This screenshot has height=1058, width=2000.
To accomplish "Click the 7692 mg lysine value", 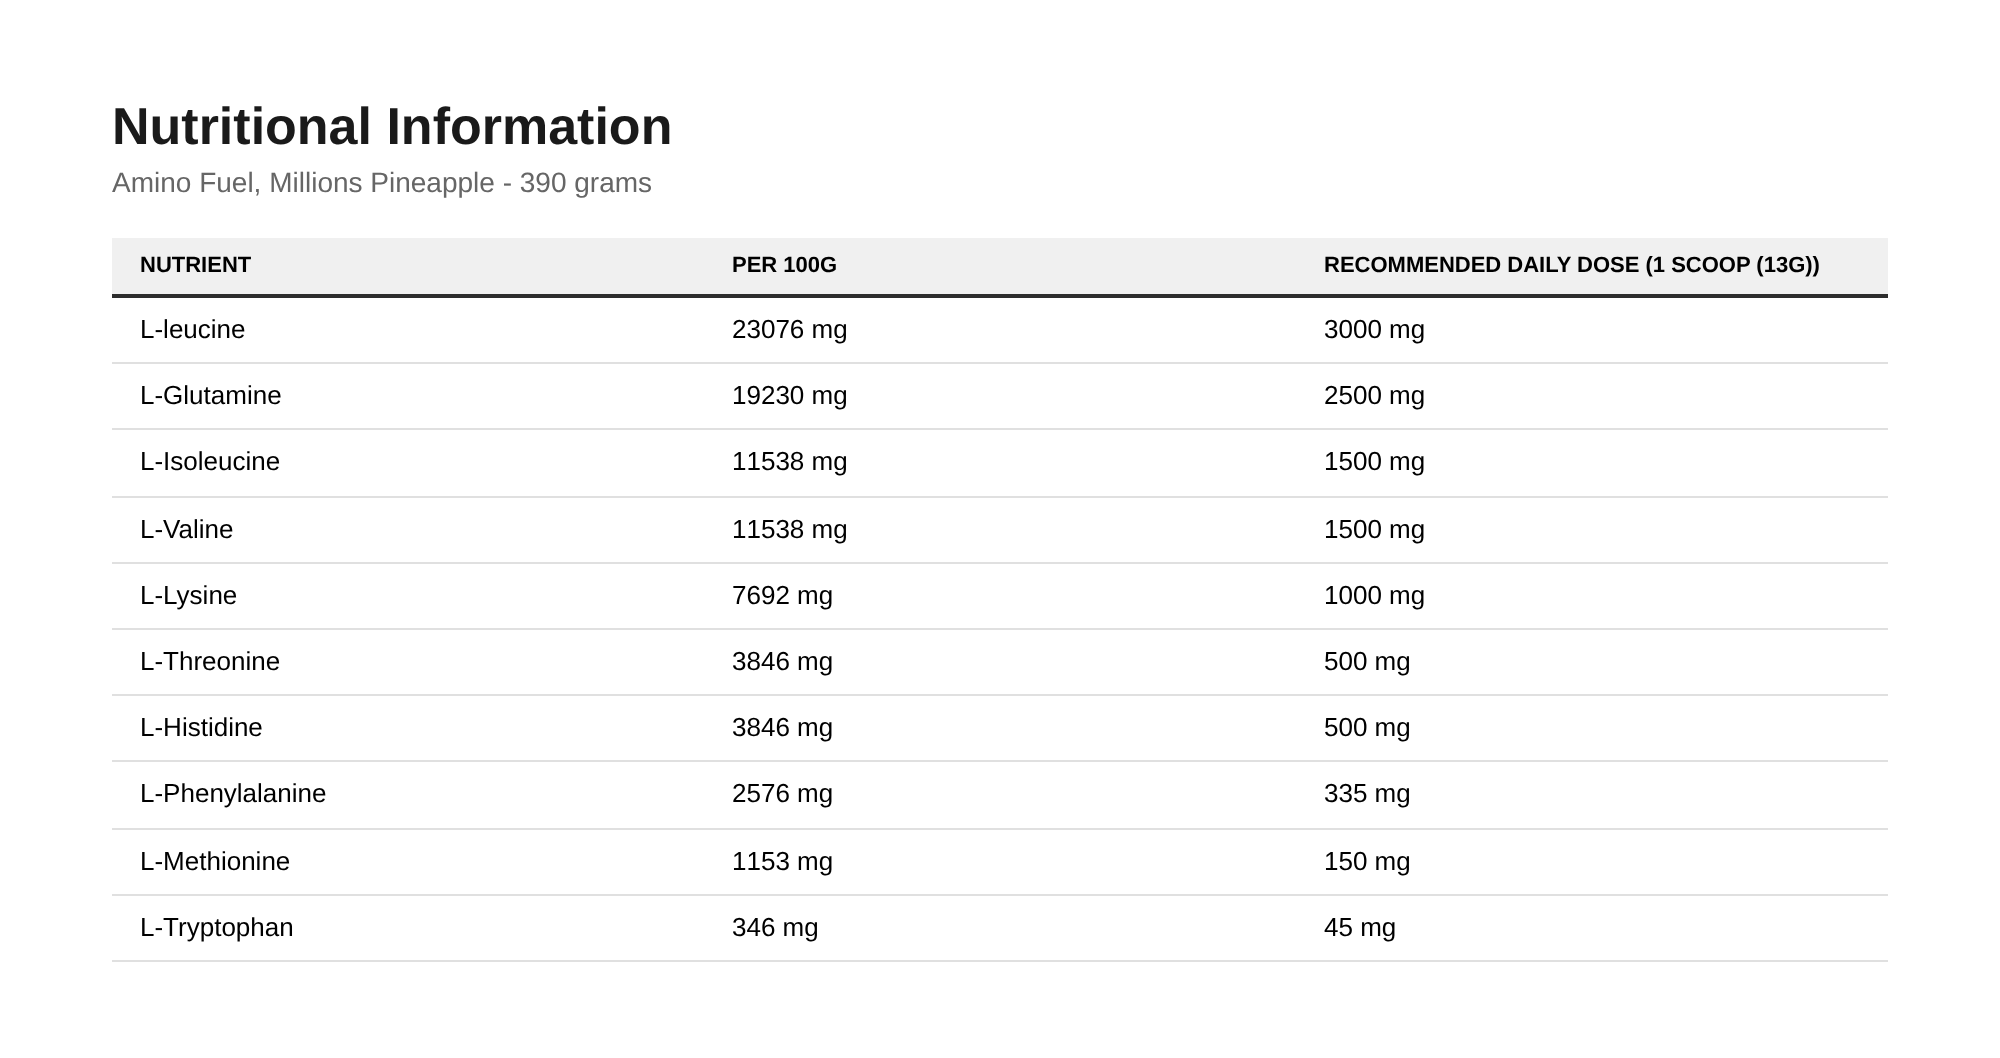I will click(x=782, y=595).
